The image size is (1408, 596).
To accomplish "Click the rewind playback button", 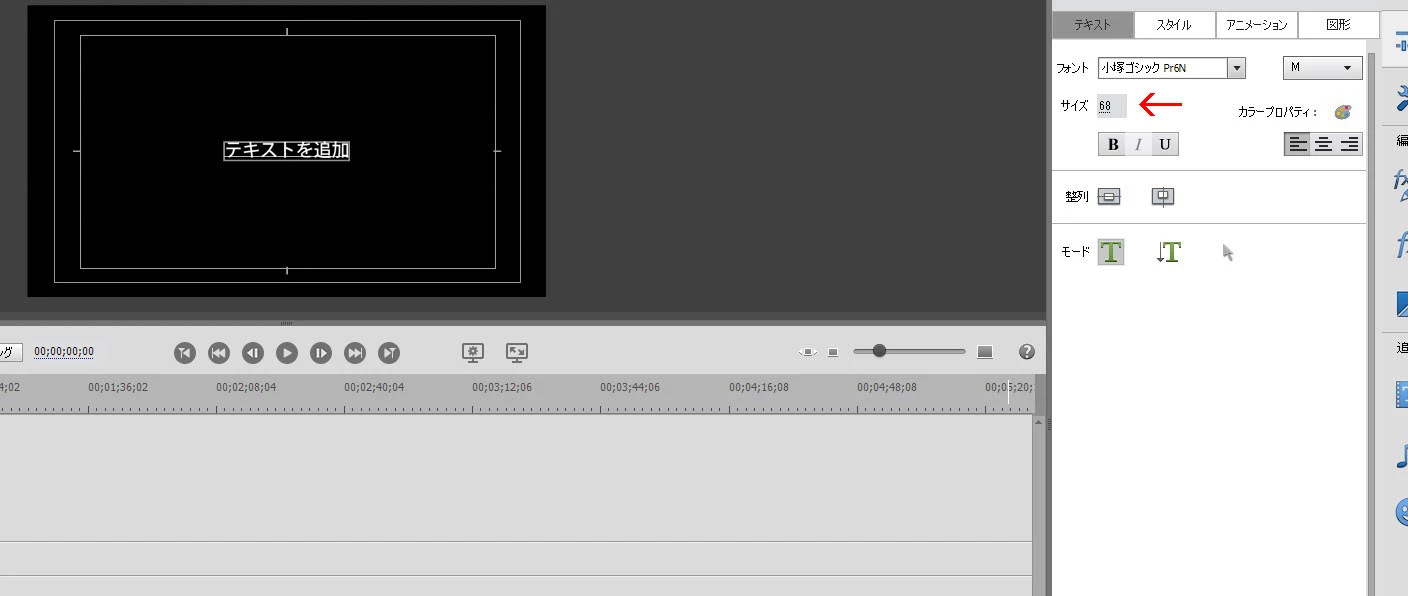I will [x=219, y=352].
